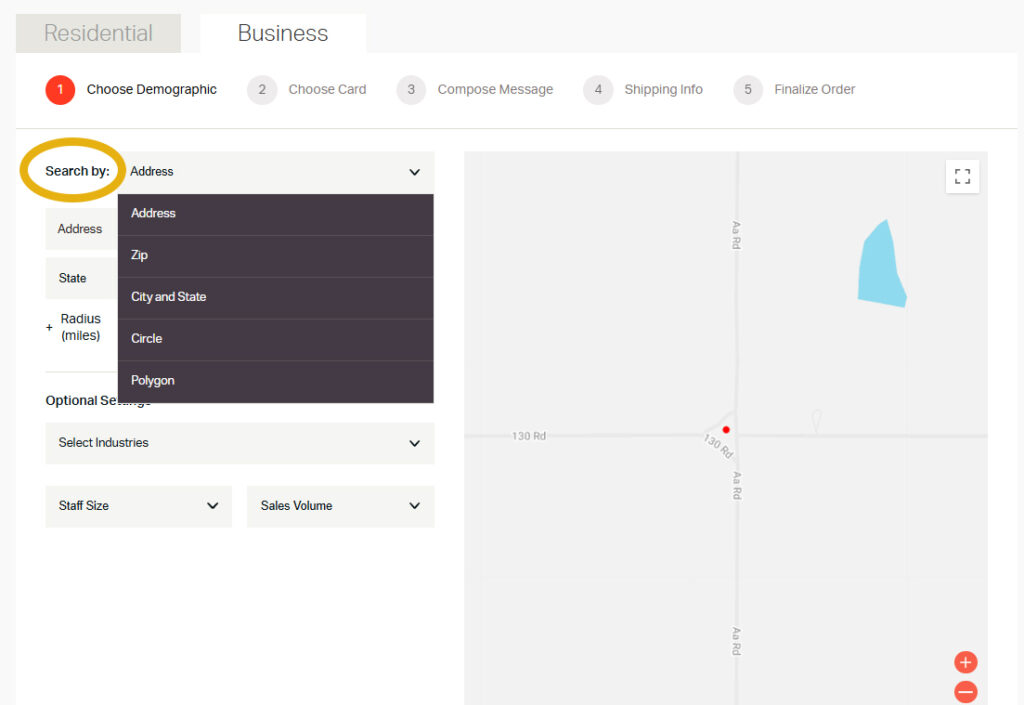The height and width of the screenshot is (705, 1024).
Task: Click the State input field
Action: click(82, 279)
